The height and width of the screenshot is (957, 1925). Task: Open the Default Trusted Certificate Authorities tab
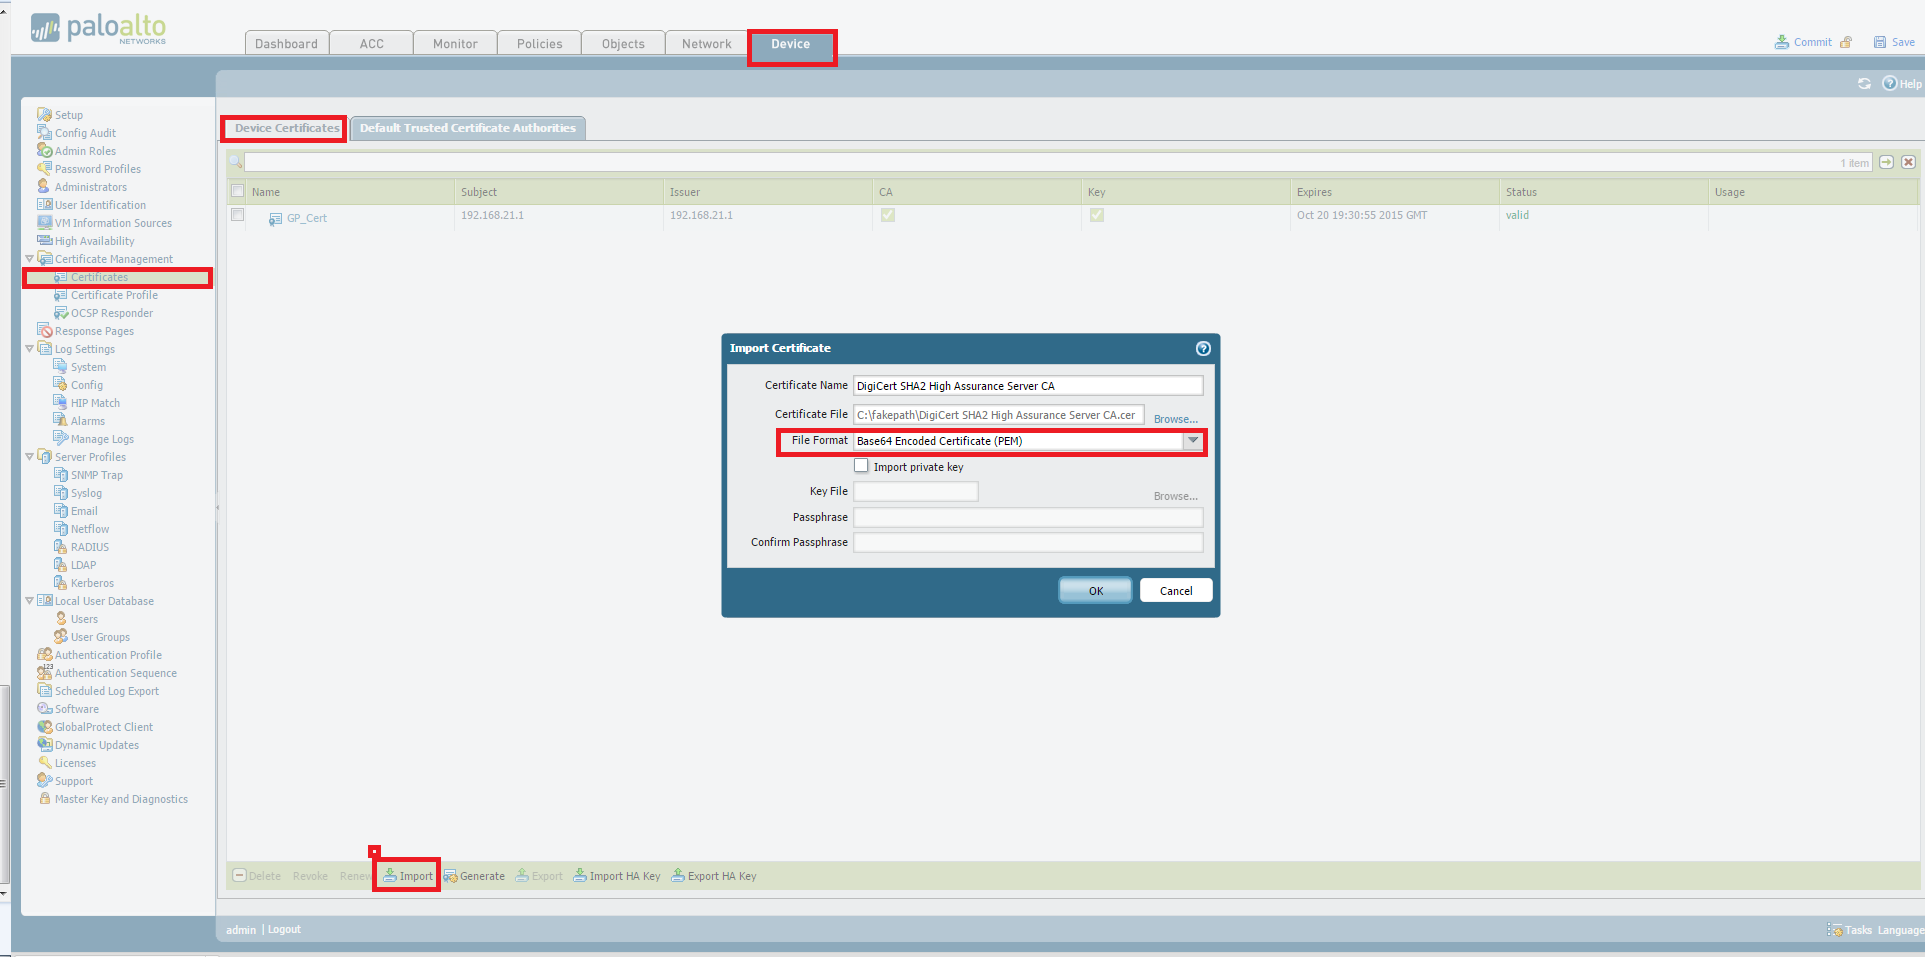click(x=468, y=127)
